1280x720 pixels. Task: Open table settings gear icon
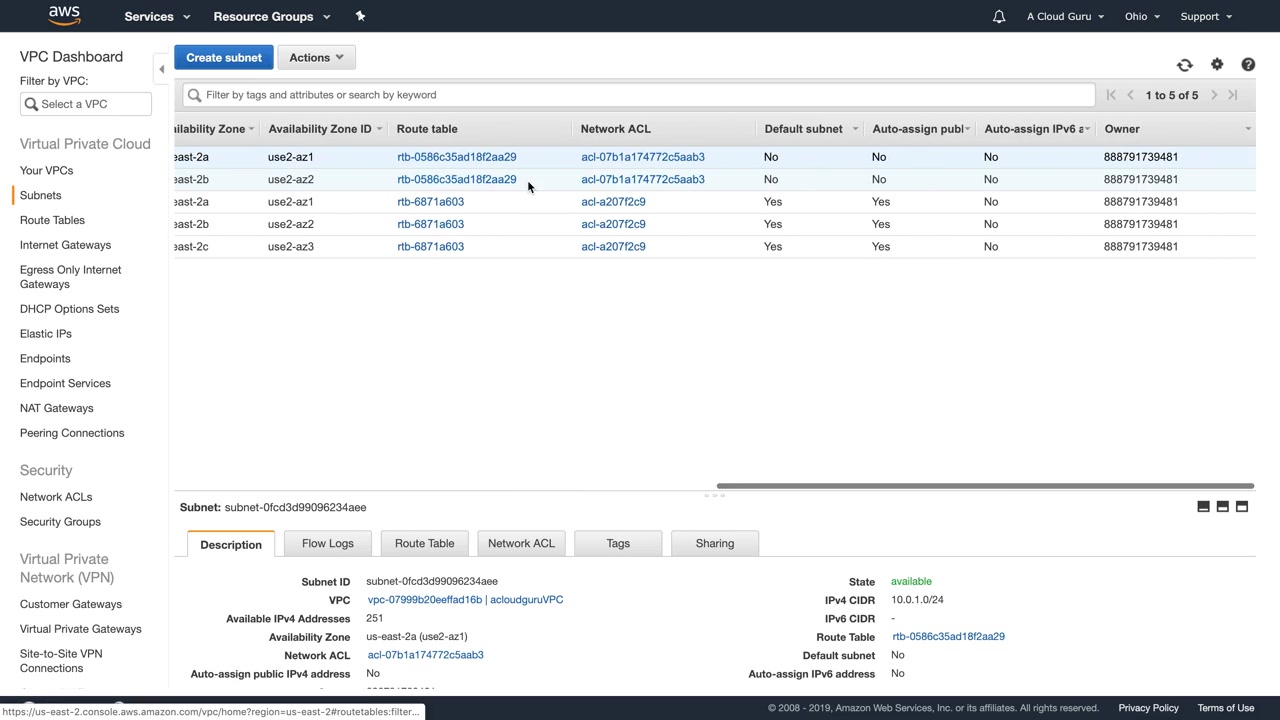click(1217, 65)
